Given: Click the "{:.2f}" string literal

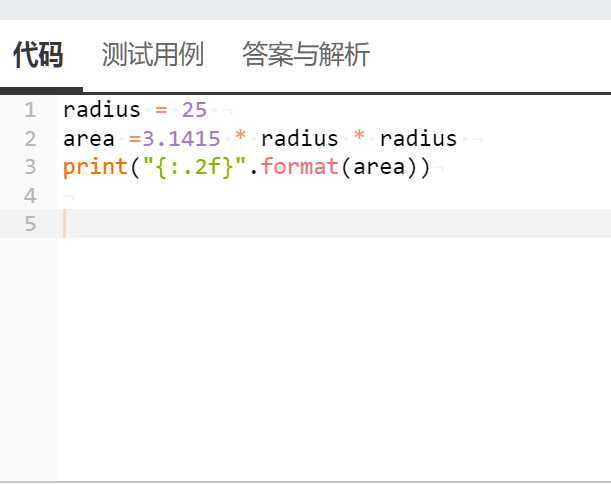Looking at the screenshot, I should click(x=195, y=167).
